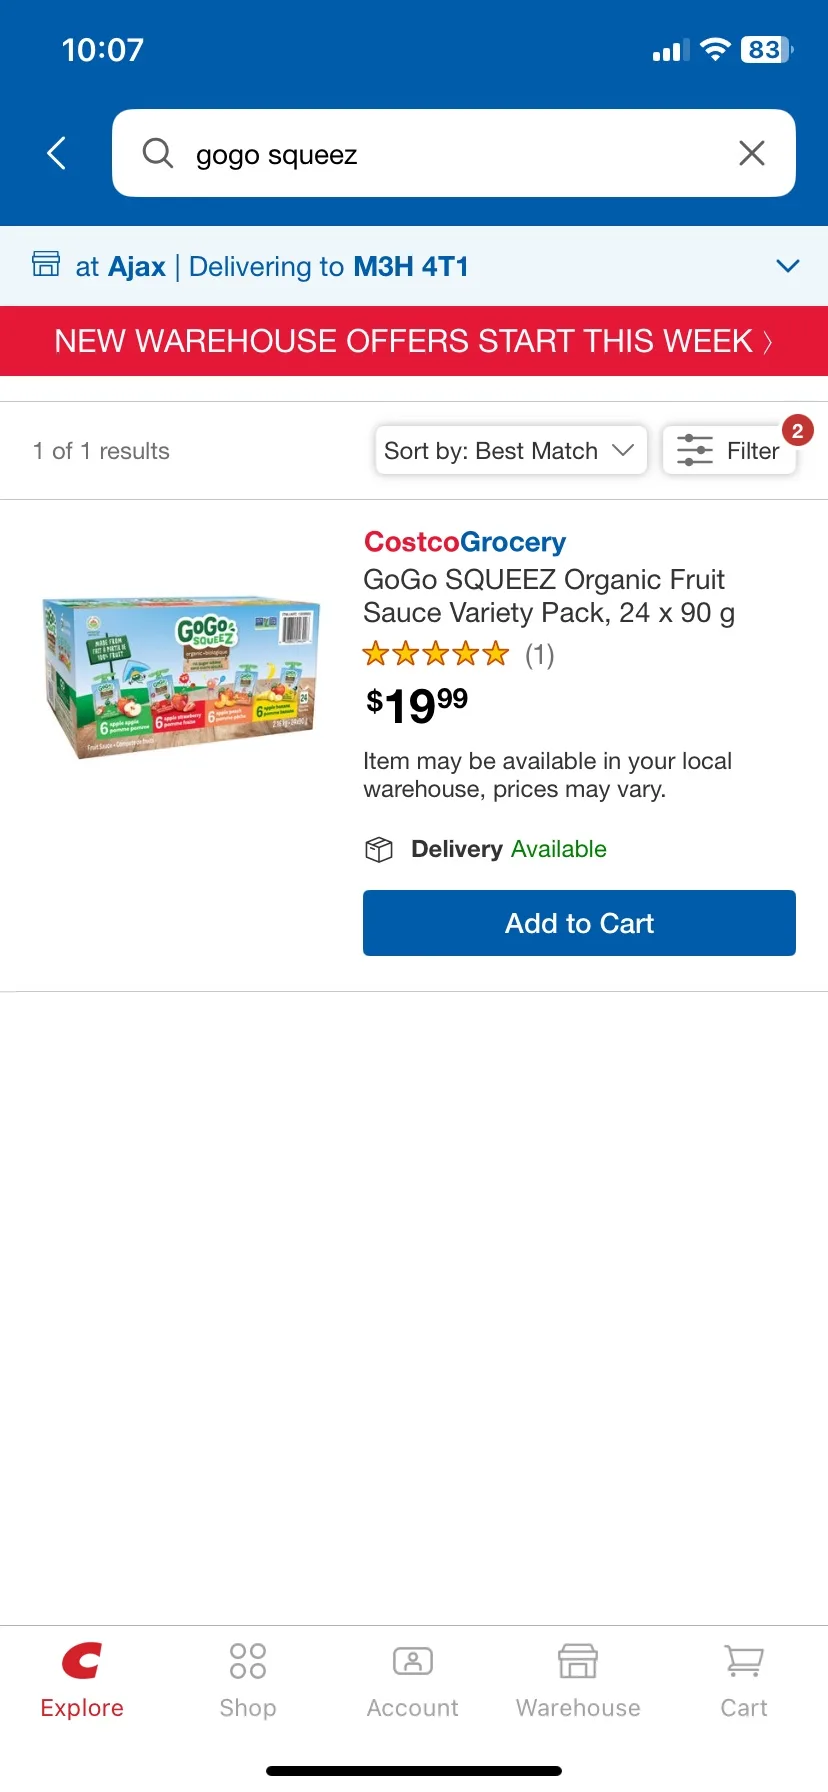Tap the delivery box icon

(379, 849)
